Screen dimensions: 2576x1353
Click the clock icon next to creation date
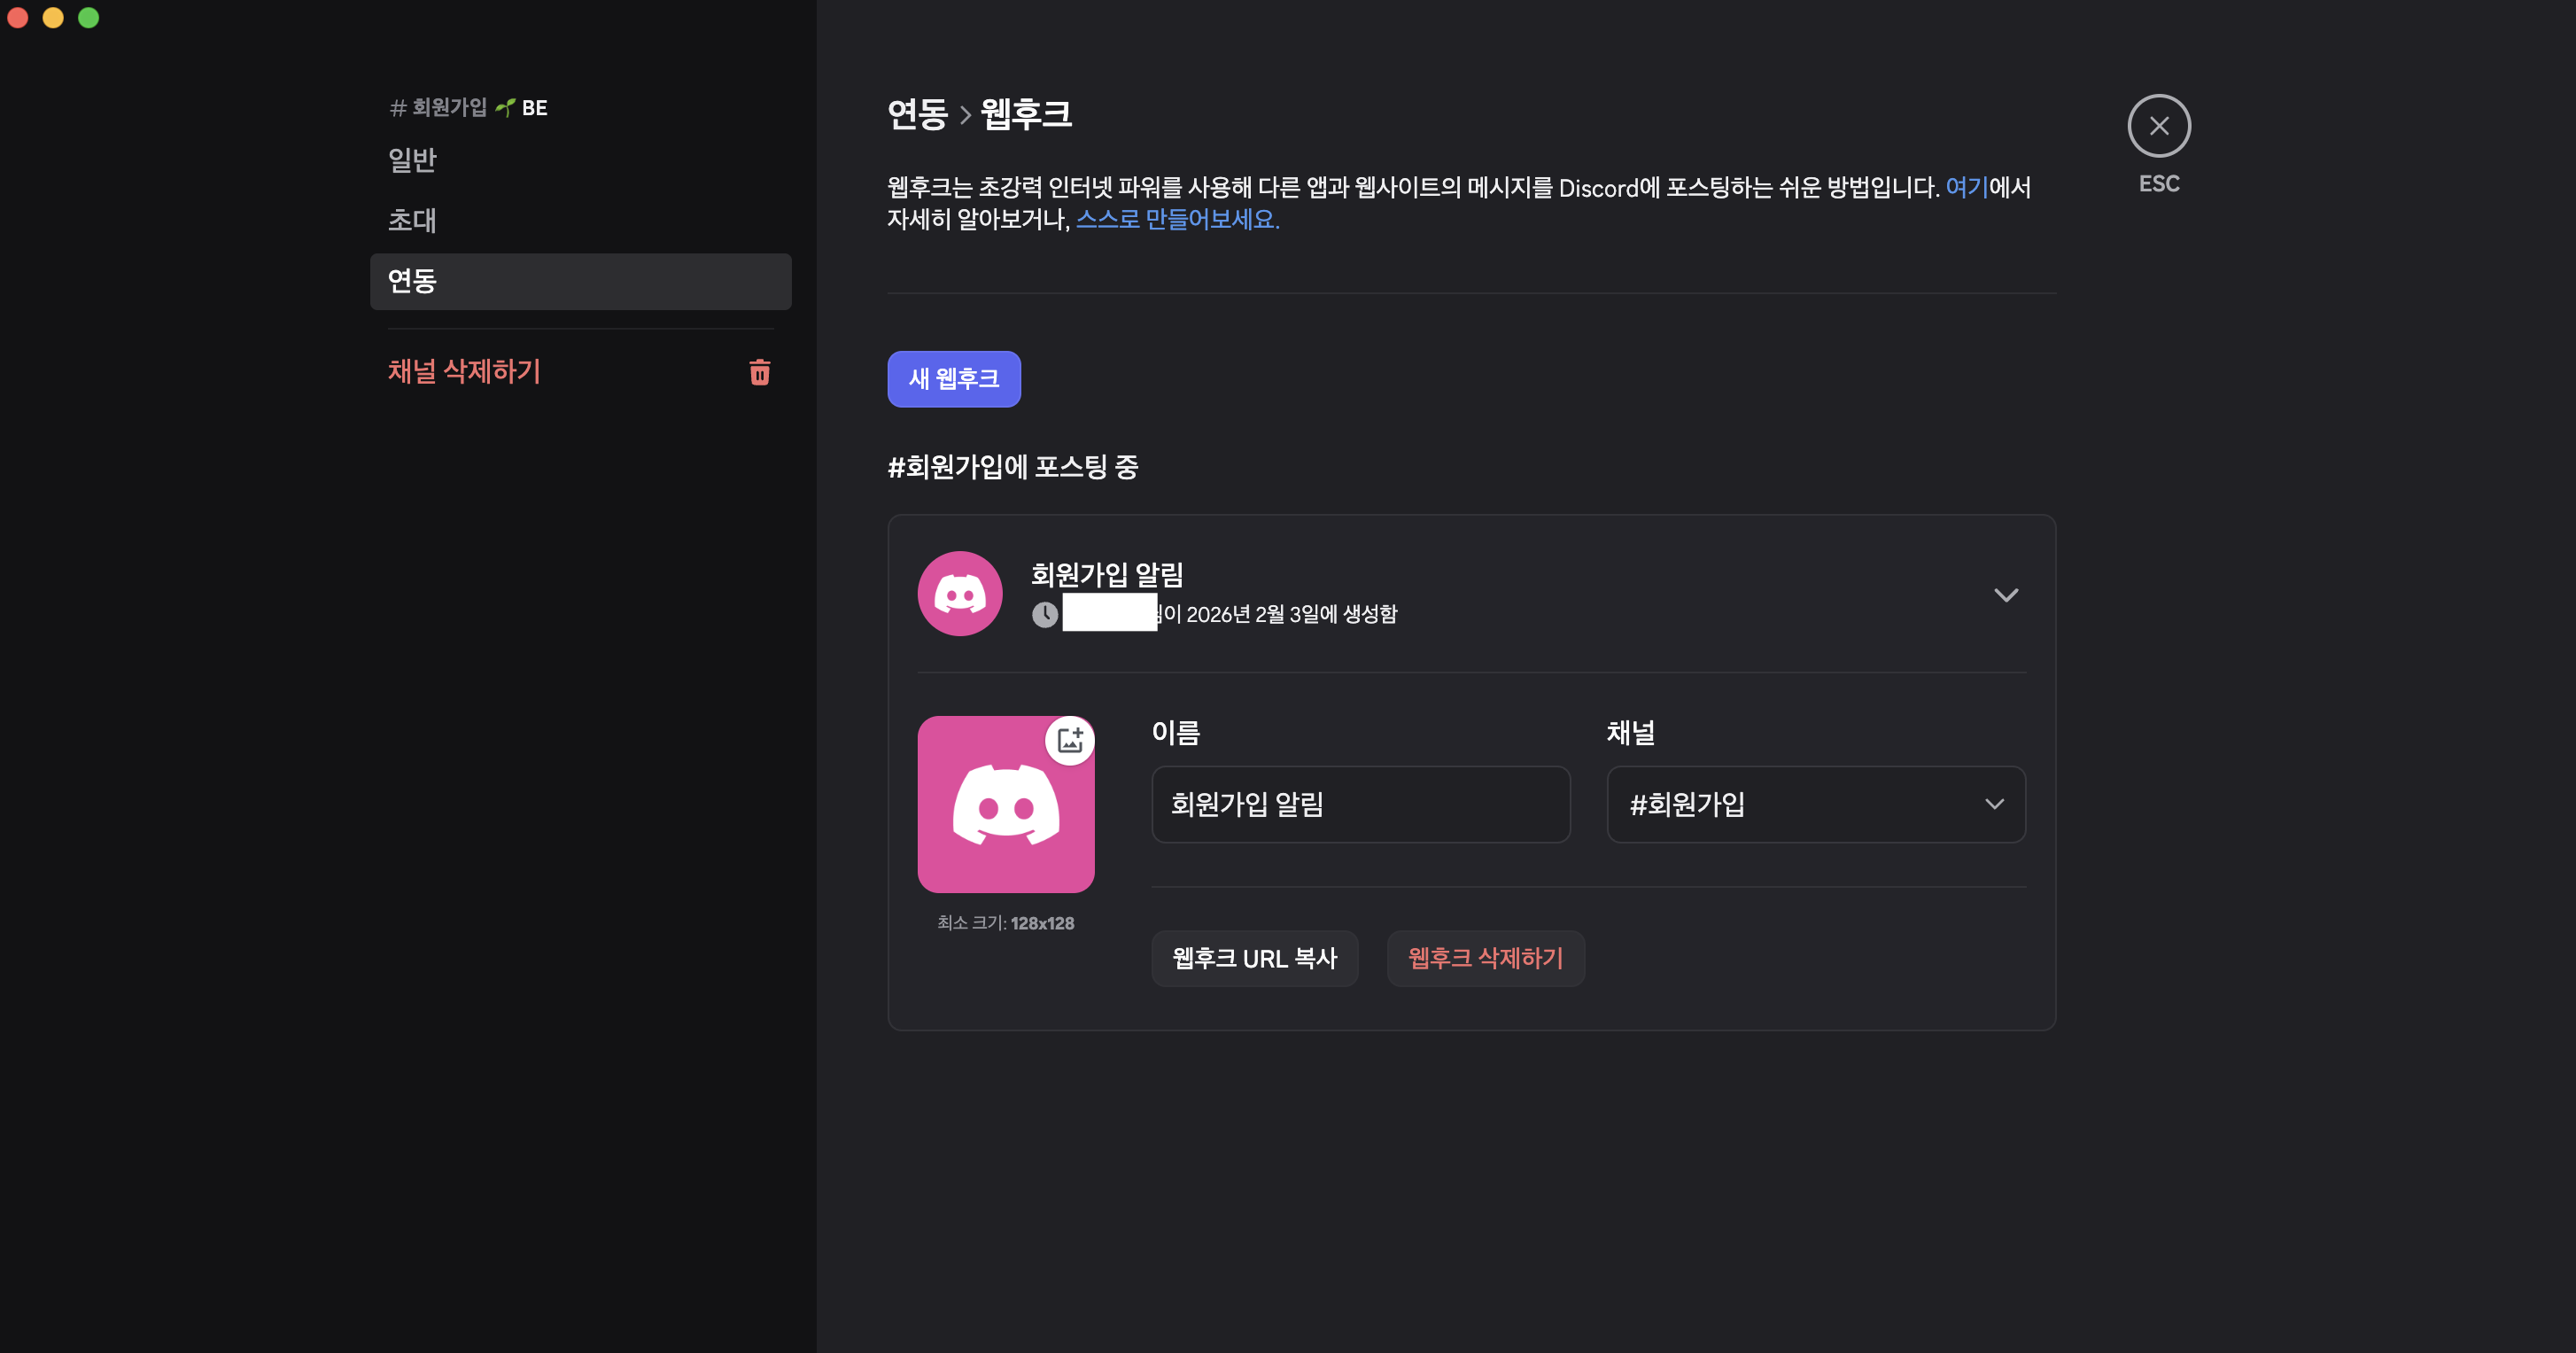pyautogui.click(x=1044, y=614)
